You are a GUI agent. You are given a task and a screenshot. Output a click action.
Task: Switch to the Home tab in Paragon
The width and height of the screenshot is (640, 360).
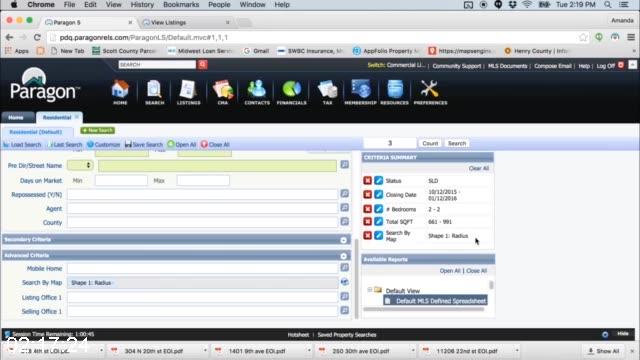[17, 118]
